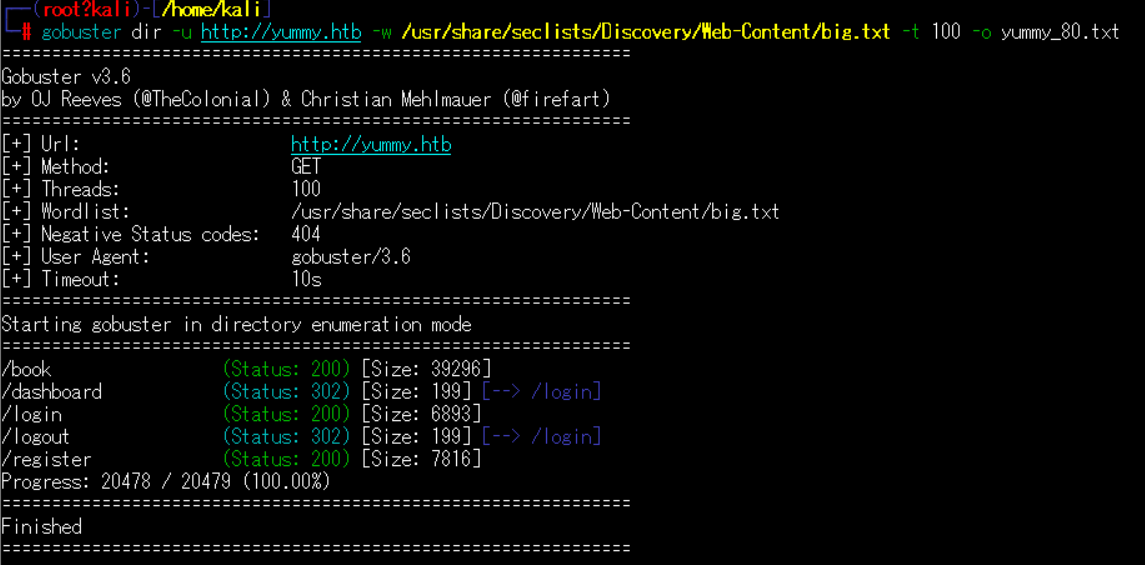The image size is (1145, 565).
Task: Select the /dashboard result path
Action: point(52,392)
